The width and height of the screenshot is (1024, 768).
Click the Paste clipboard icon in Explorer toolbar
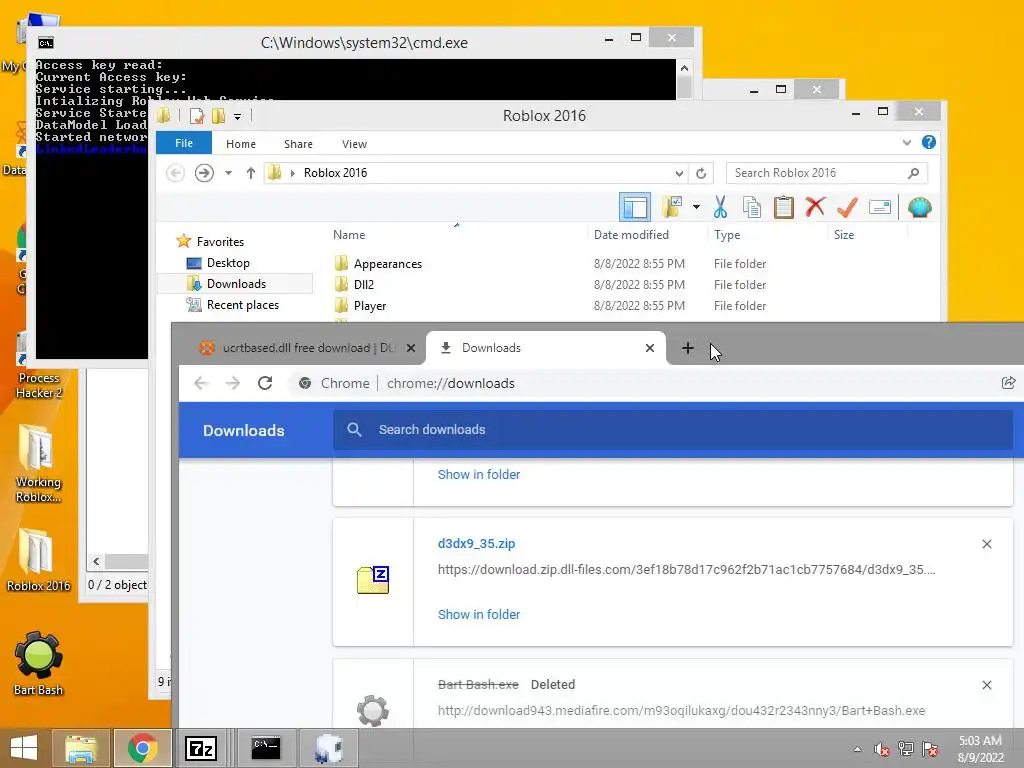[783, 208]
